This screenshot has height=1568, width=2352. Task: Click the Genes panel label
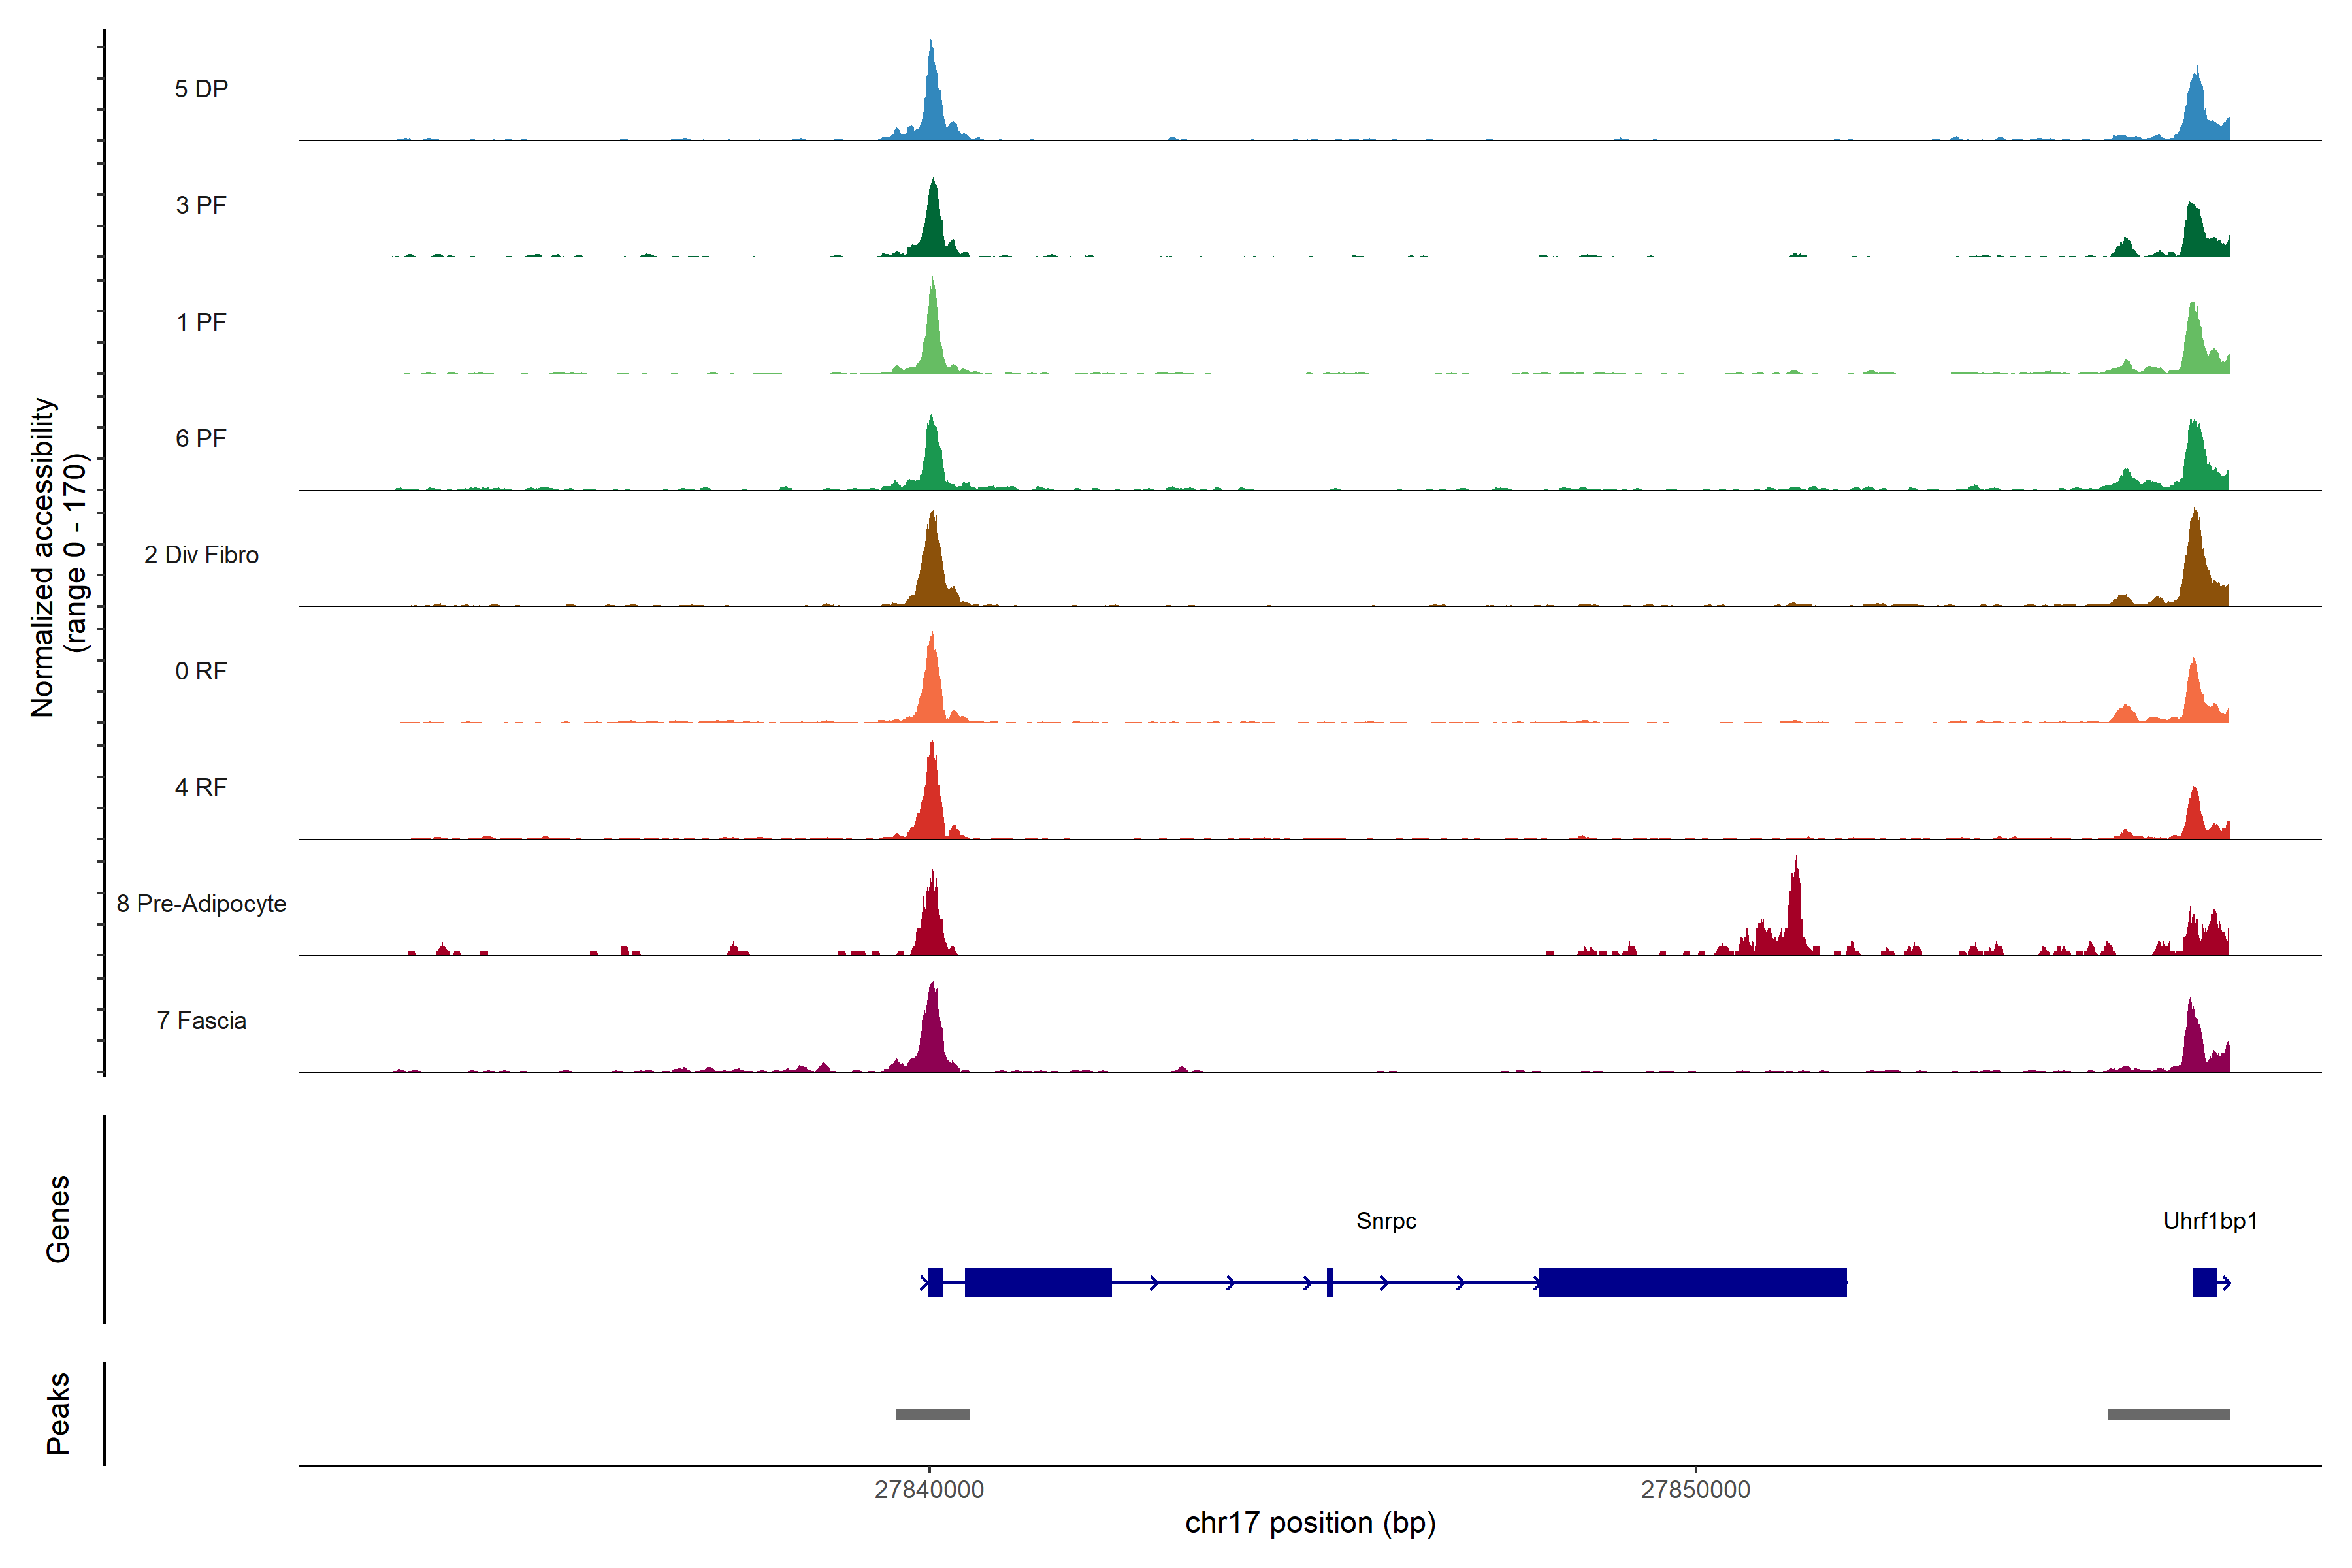pyautogui.click(x=58, y=1219)
